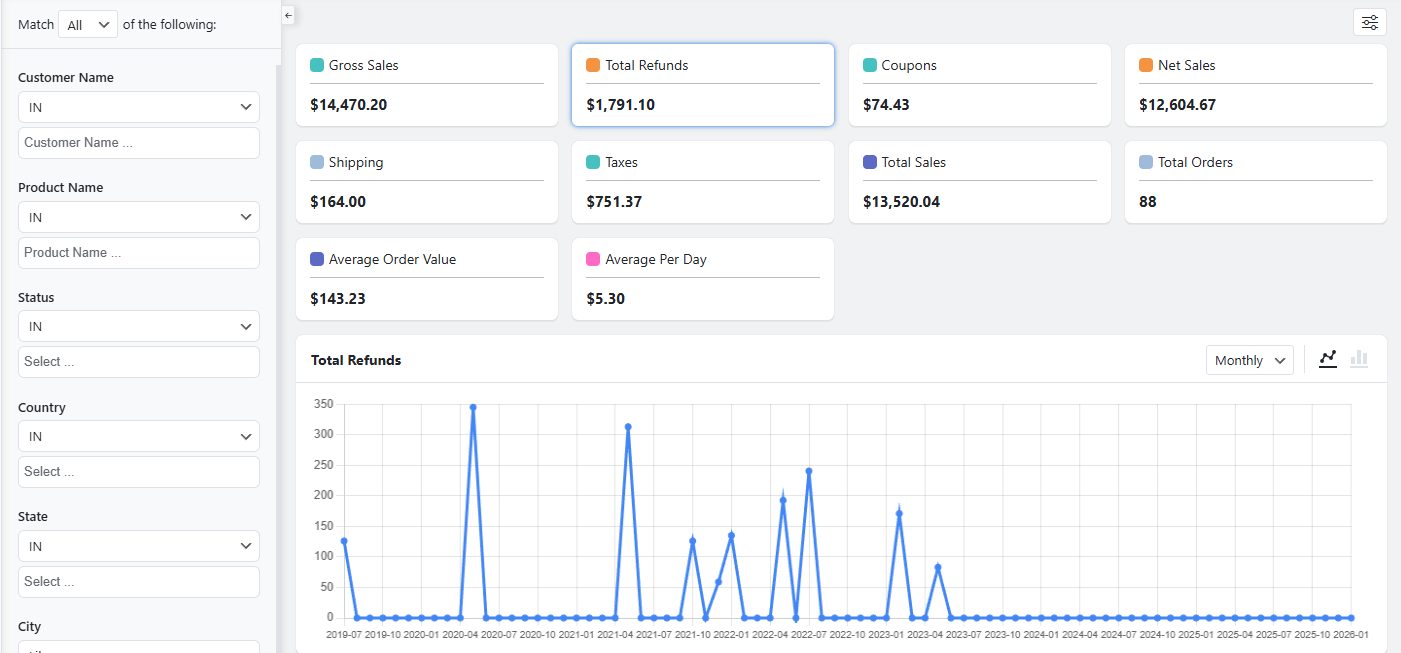Select the Average Order Value card
Viewport: 1401px width, 653px height.
(426, 279)
